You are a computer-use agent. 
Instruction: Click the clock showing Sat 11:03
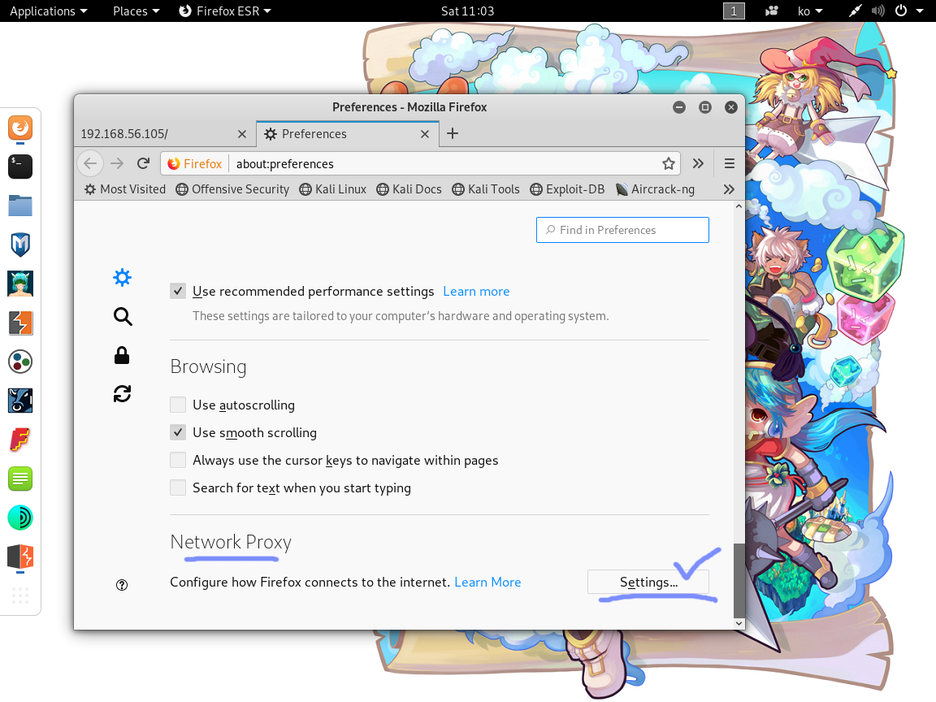point(467,11)
